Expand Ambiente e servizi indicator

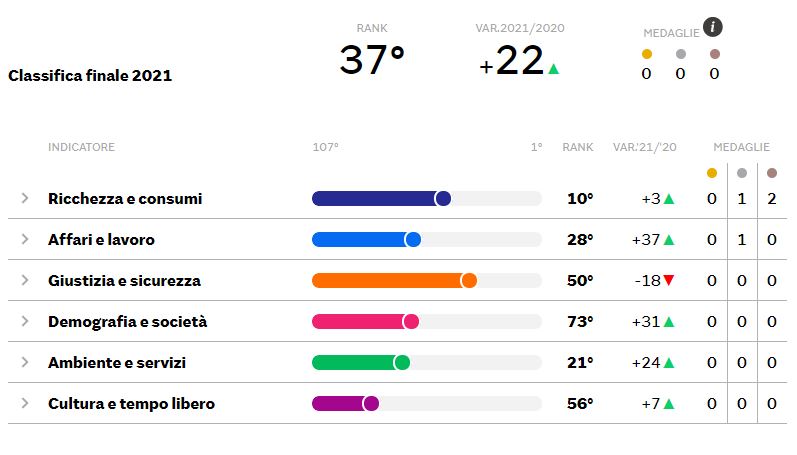click(x=24, y=362)
